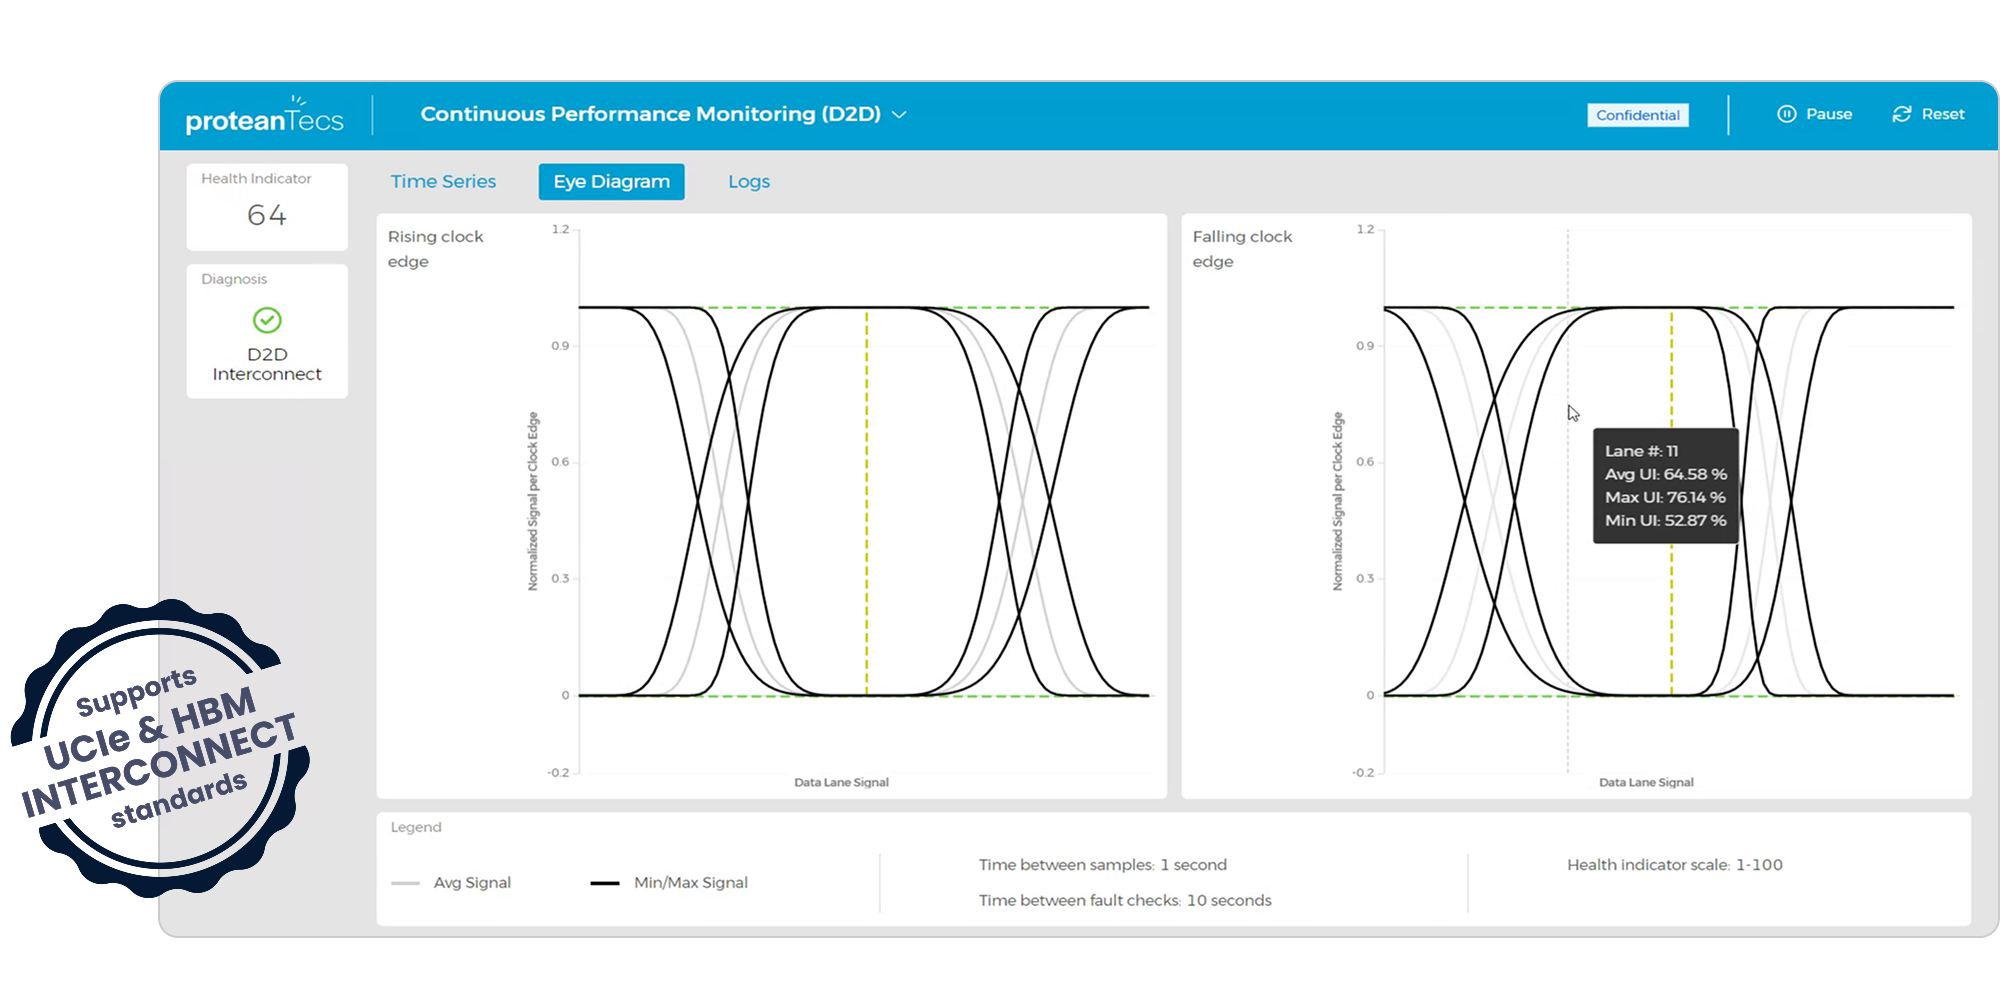Click the D2D Interconnect diagnosis label
This screenshot has width=2000, height=1000.
point(267,364)
